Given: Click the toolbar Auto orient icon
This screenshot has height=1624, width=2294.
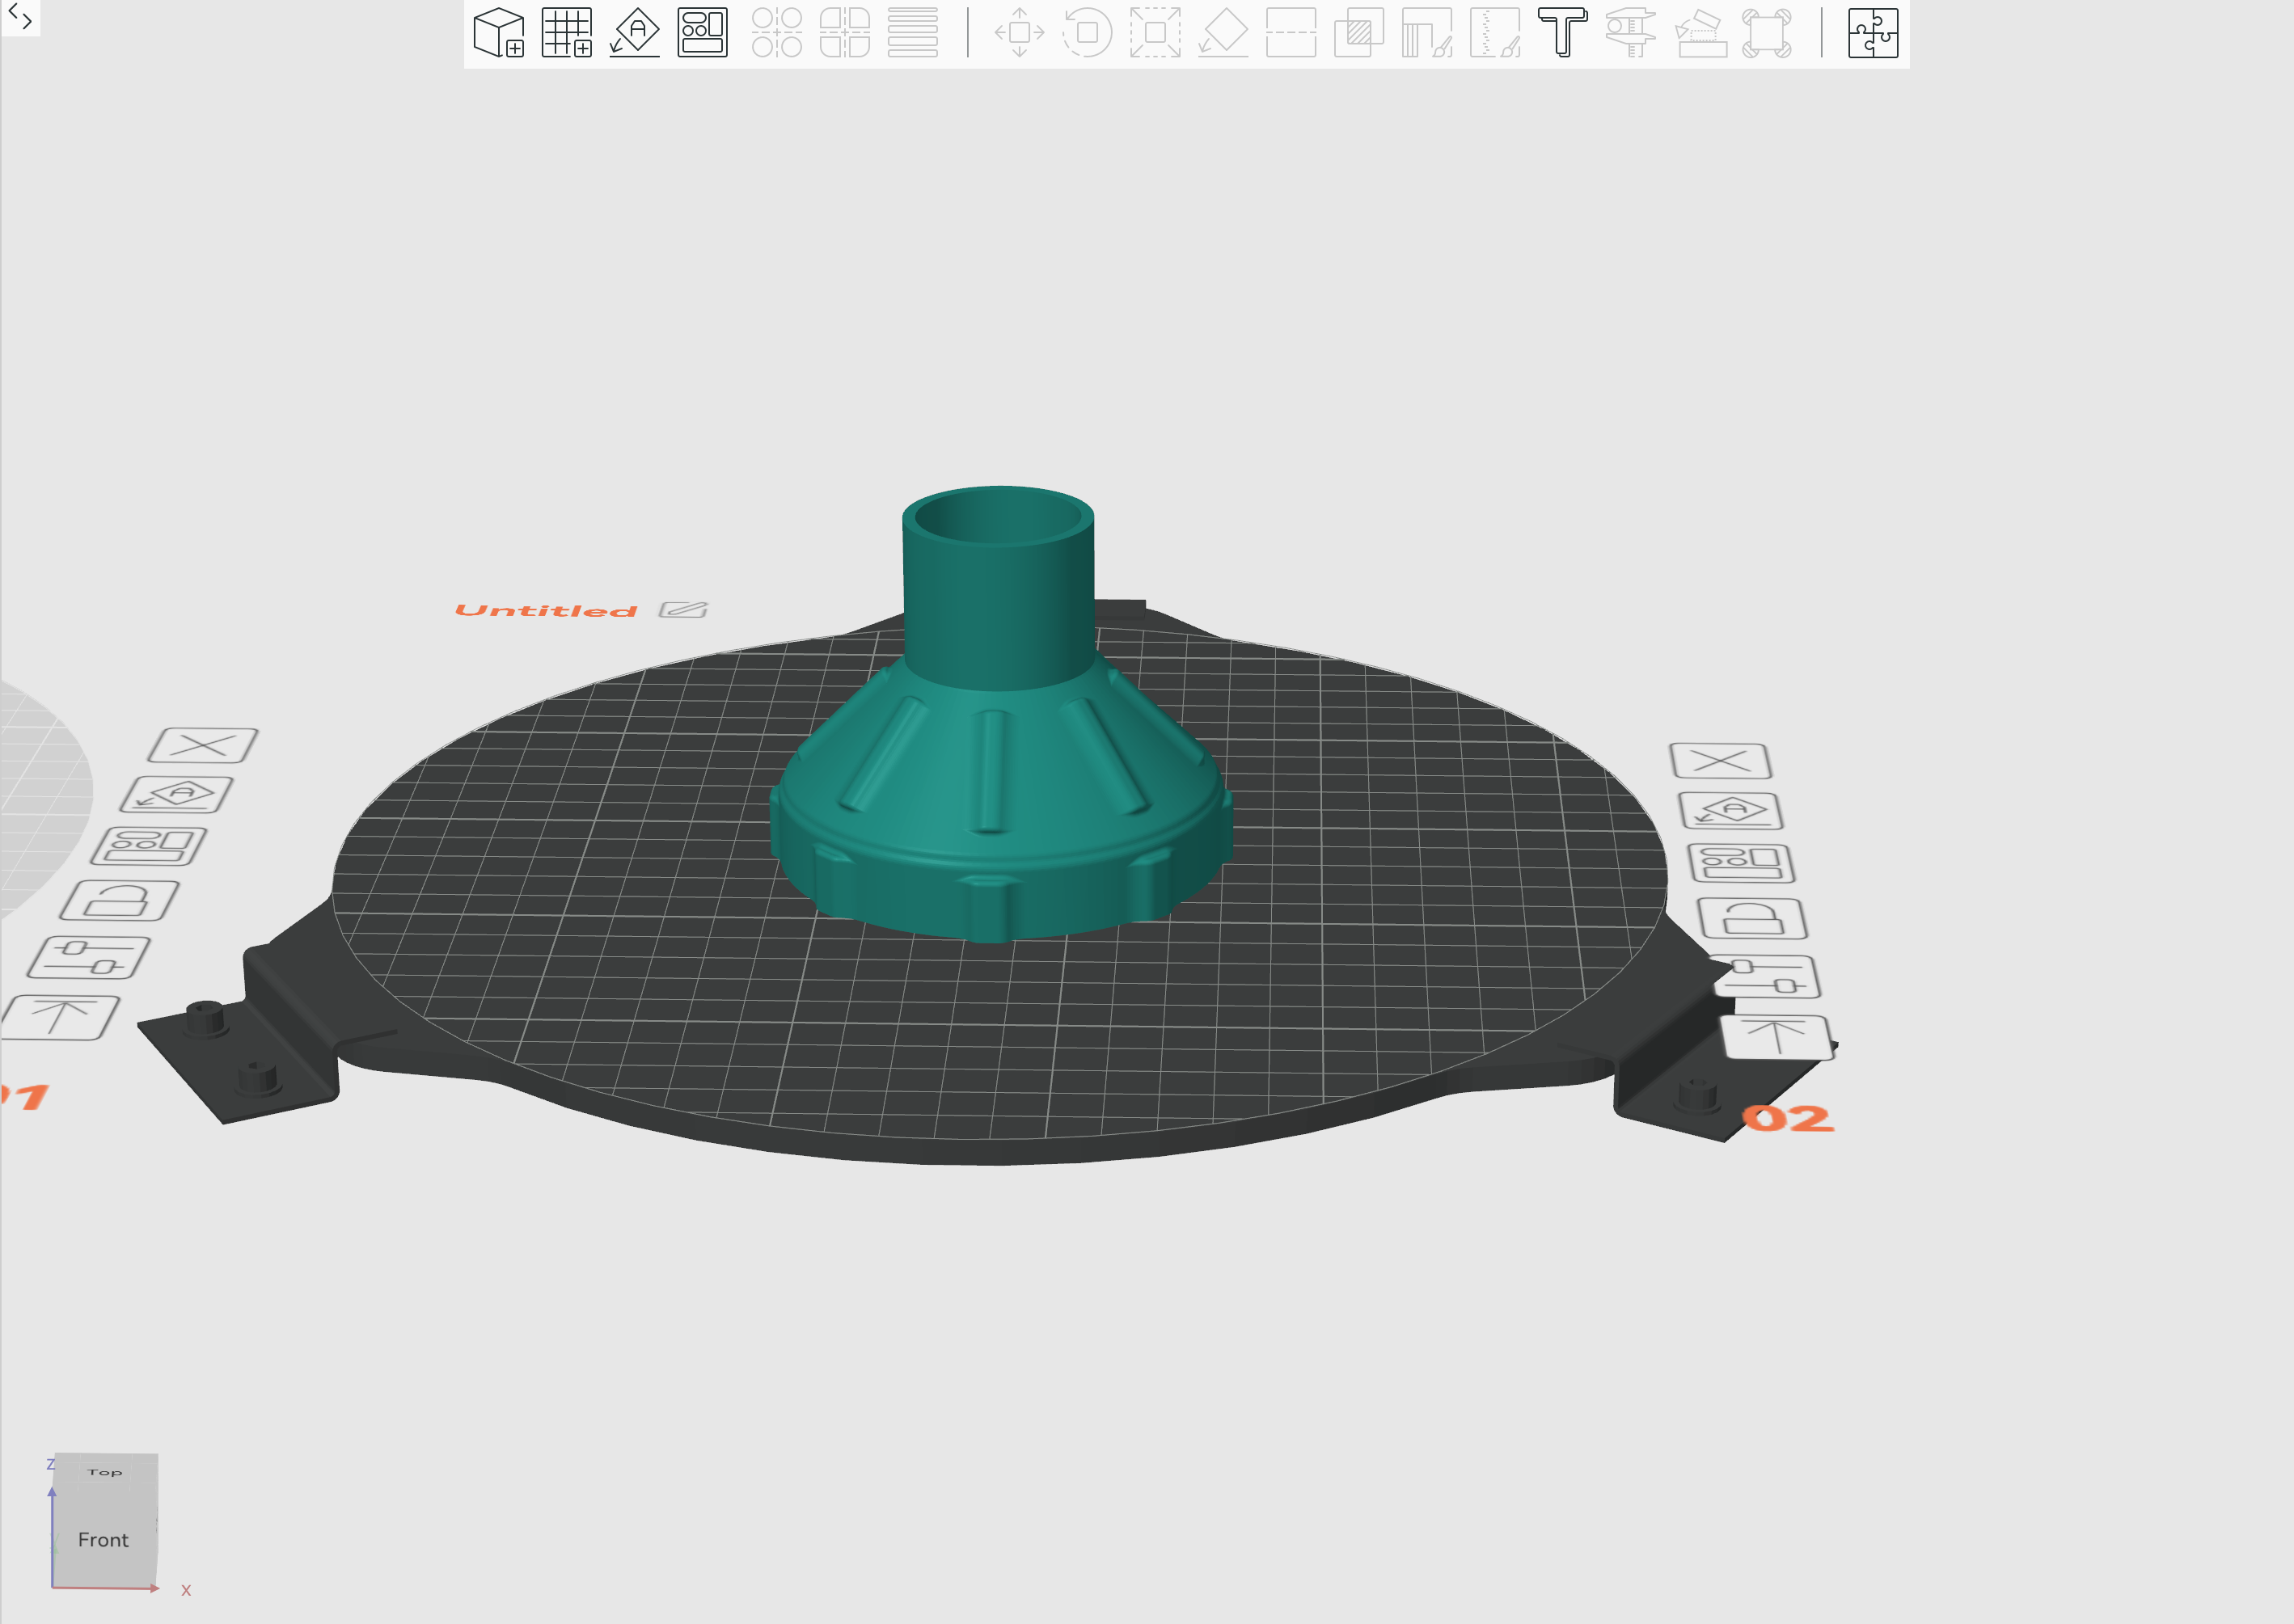Looking at the screenshot, I should pyautogui.click(x=635, y=33).
